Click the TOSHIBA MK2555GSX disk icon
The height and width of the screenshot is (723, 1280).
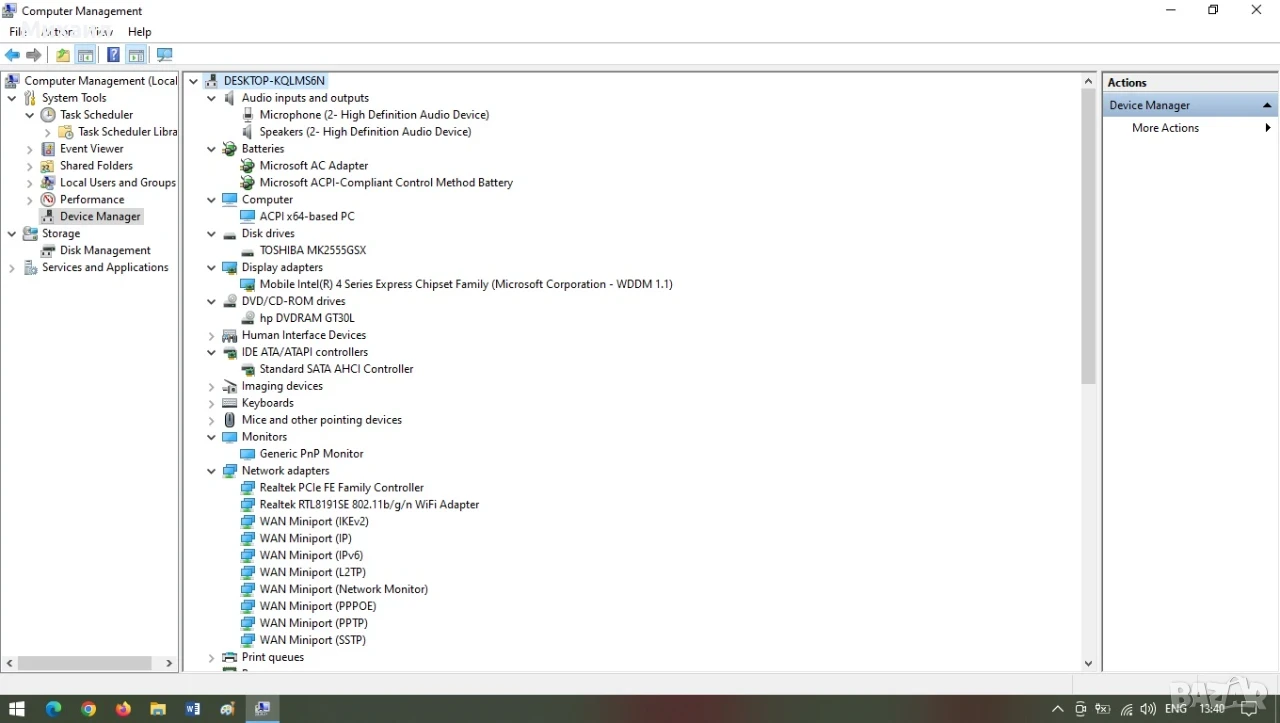point(248,251)
